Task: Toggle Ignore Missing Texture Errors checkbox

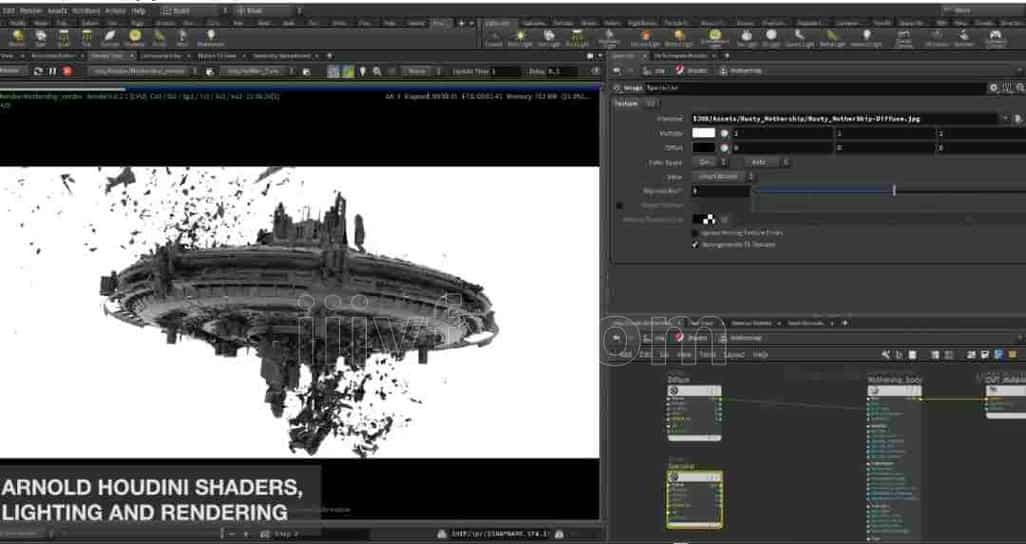Action: (696, 232)
